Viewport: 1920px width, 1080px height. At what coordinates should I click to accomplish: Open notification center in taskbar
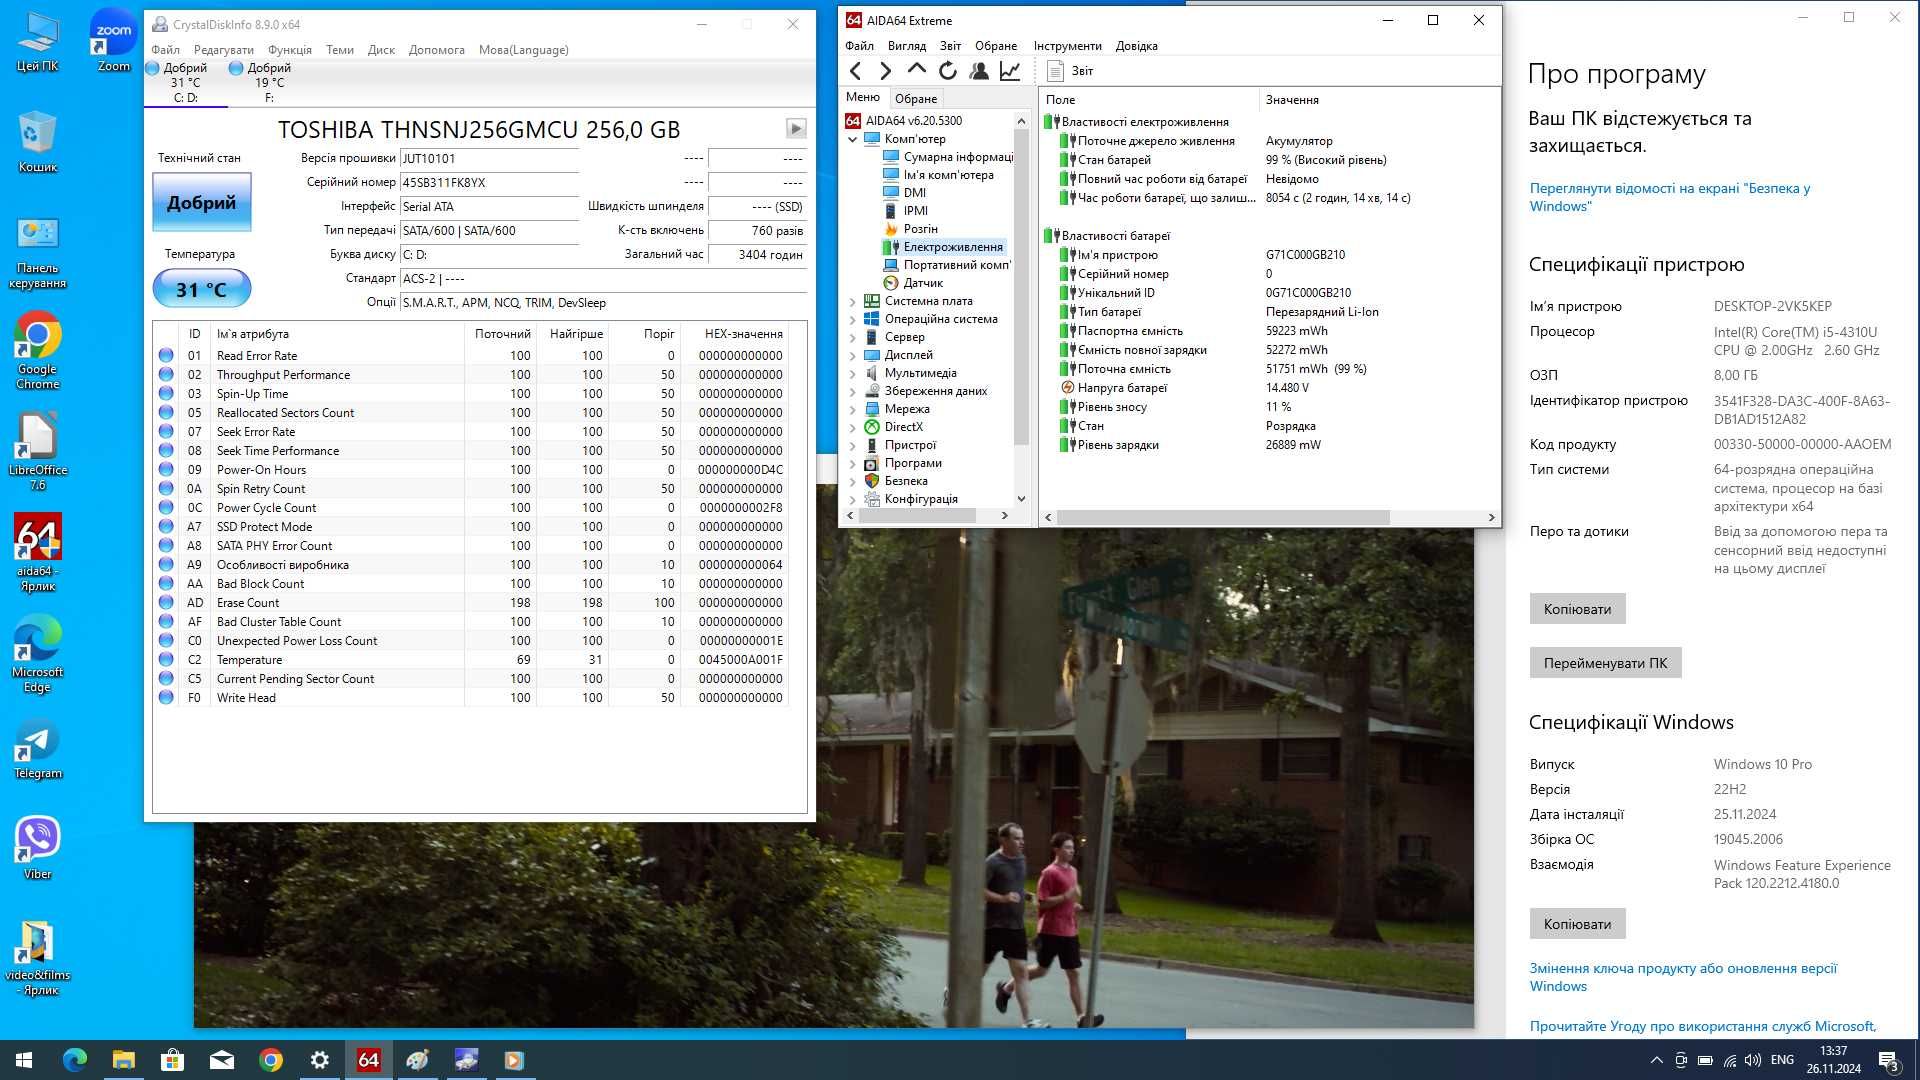[x=1889, y=1060]
